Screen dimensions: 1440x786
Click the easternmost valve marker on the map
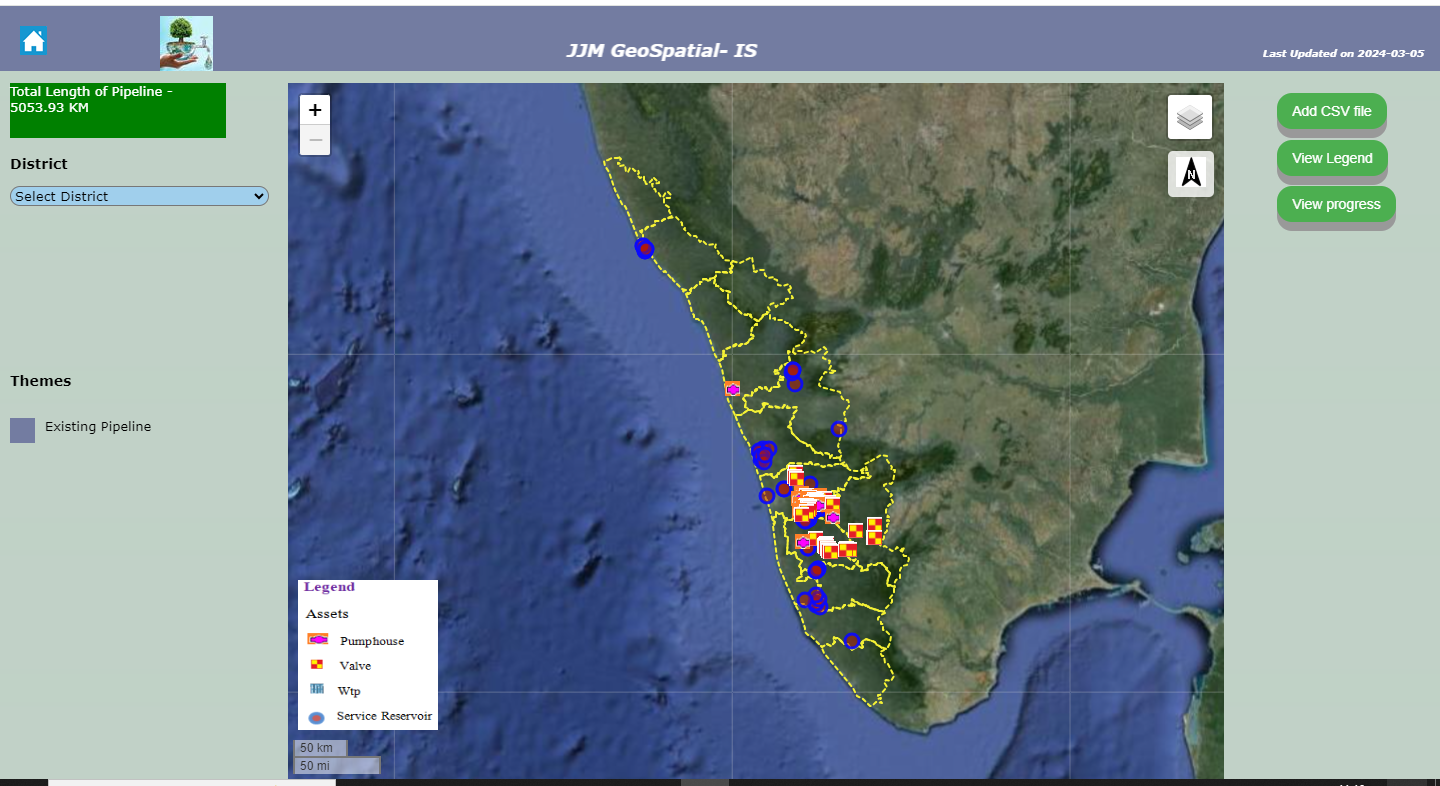pos(875,530)
